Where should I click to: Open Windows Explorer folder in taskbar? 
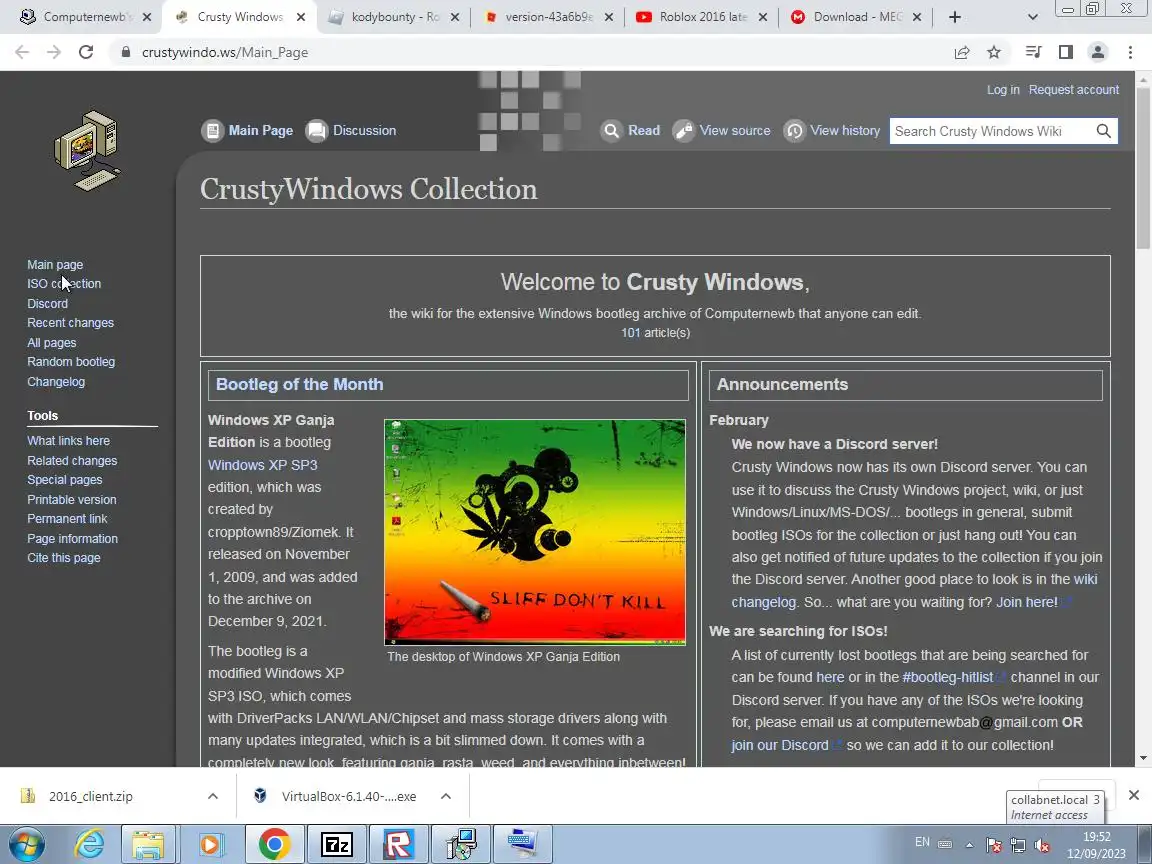pos(148,845)
